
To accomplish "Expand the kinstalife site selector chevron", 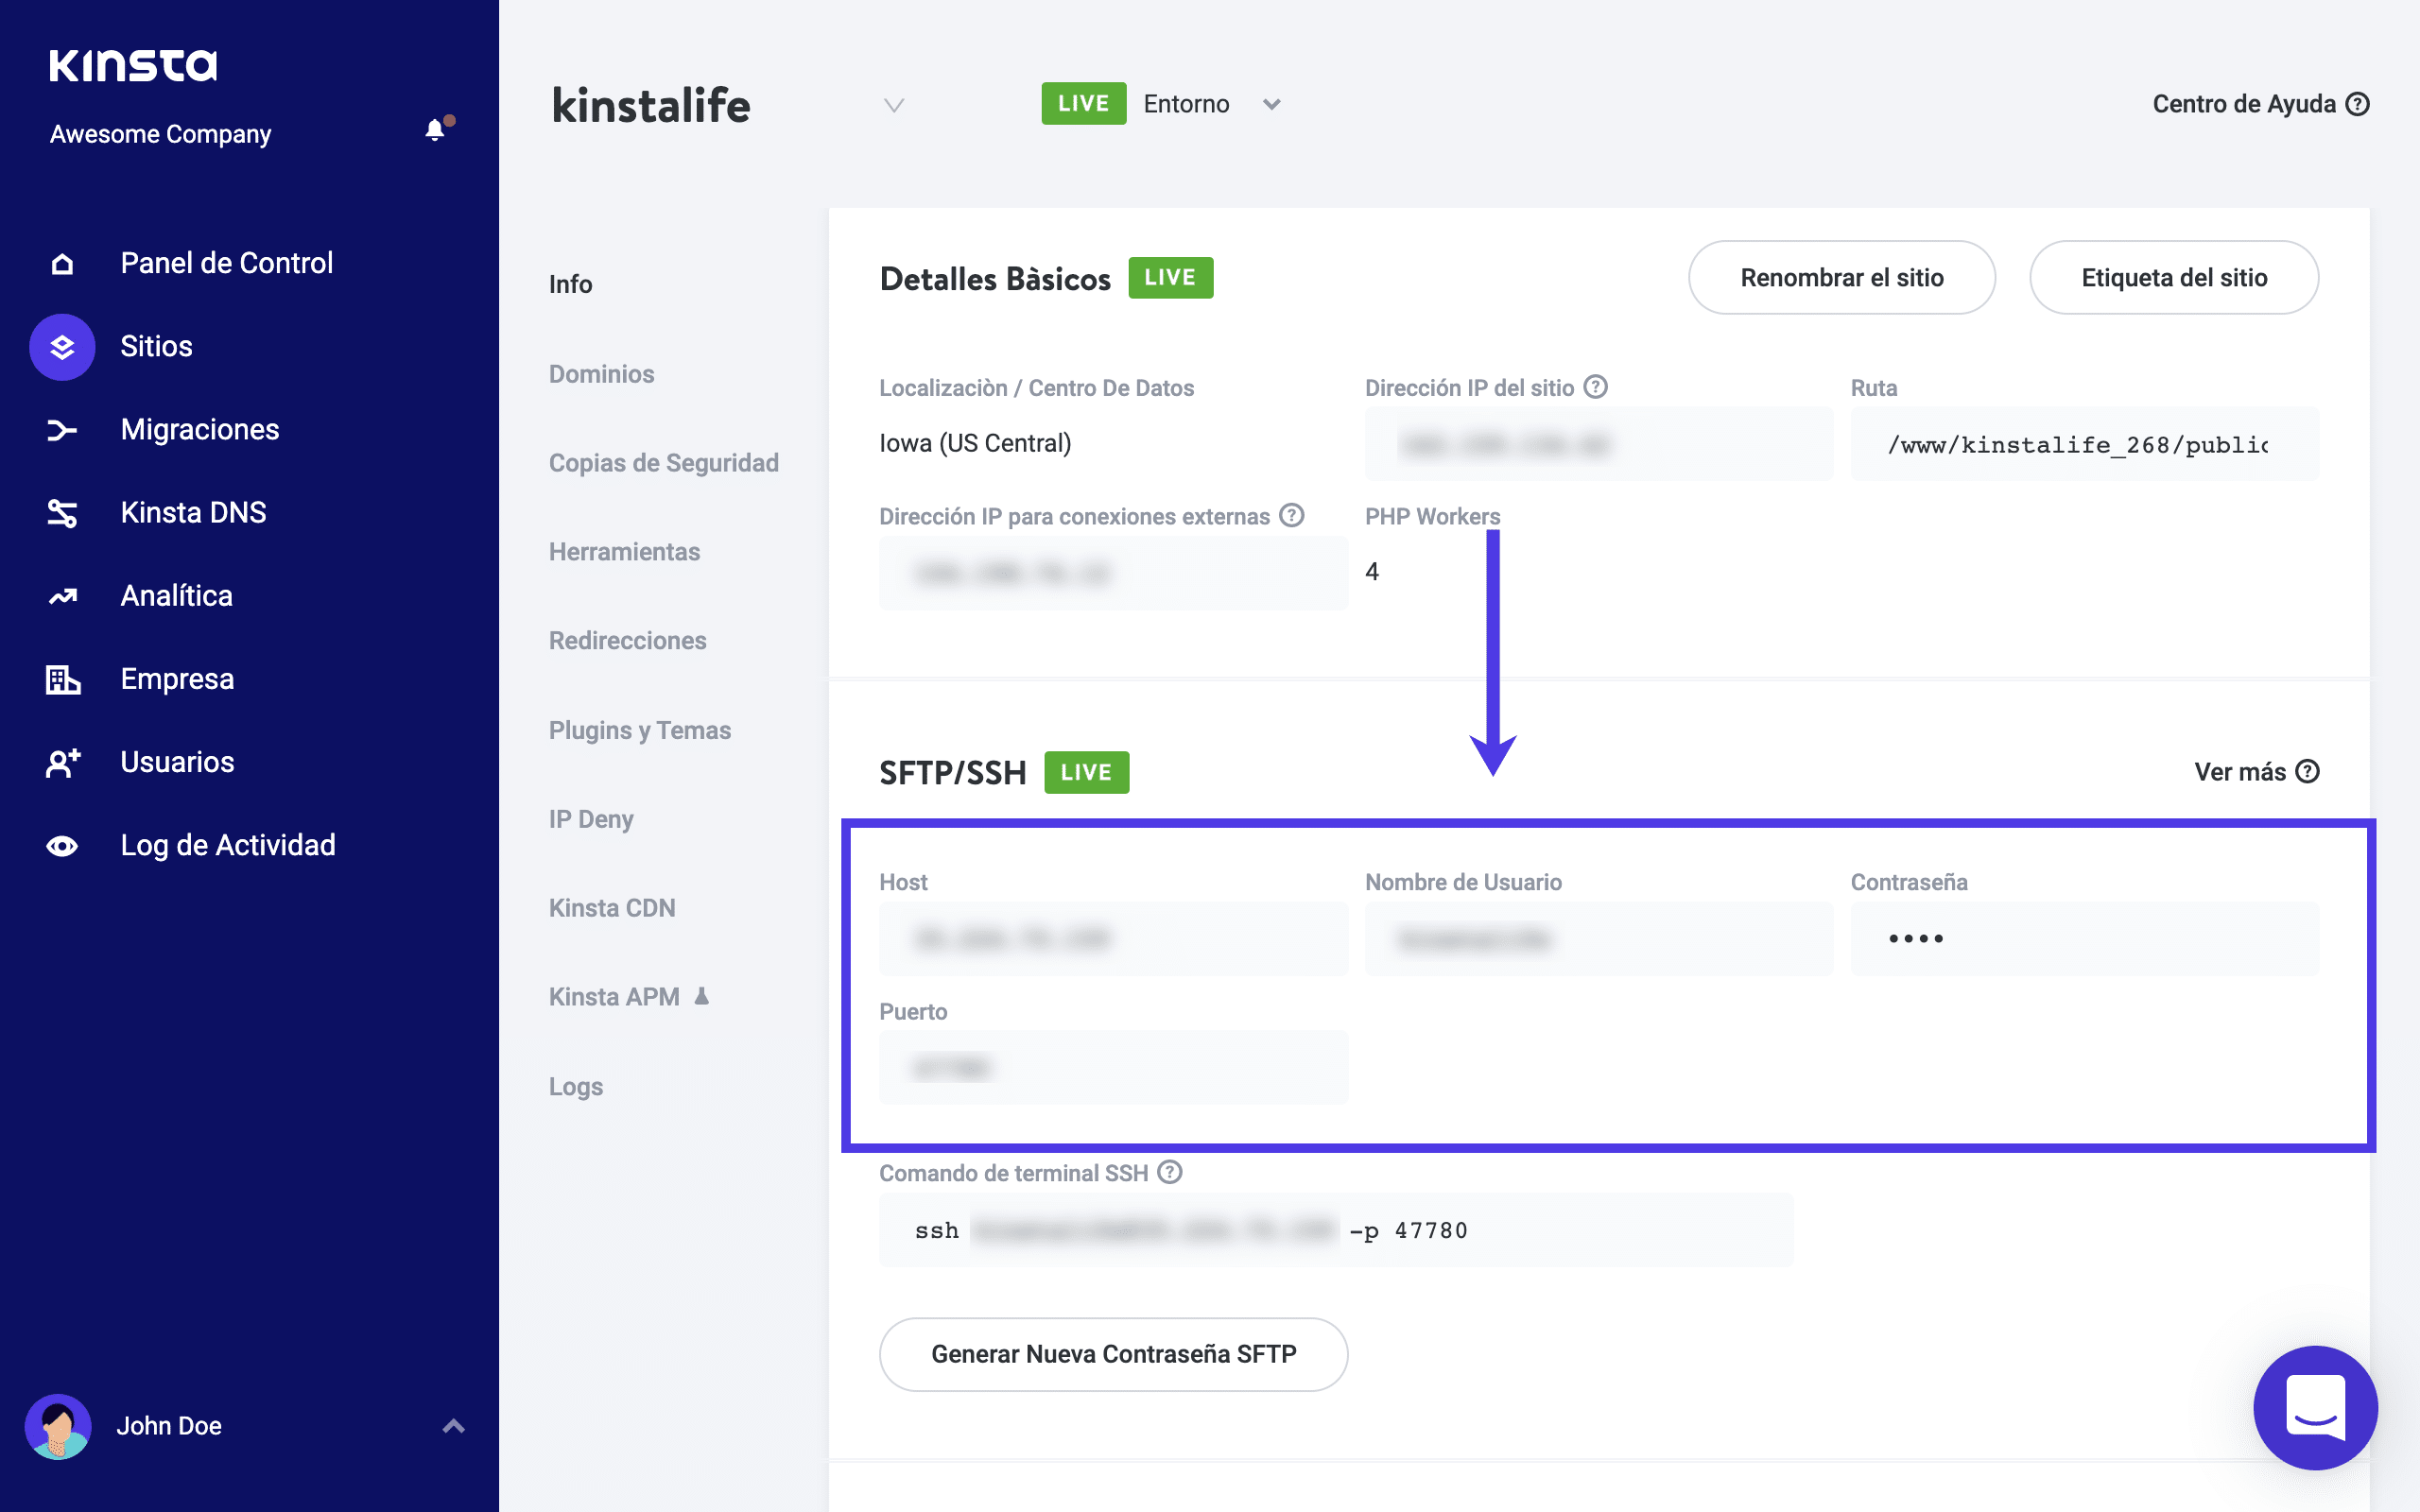I will [x=894, y=105].
